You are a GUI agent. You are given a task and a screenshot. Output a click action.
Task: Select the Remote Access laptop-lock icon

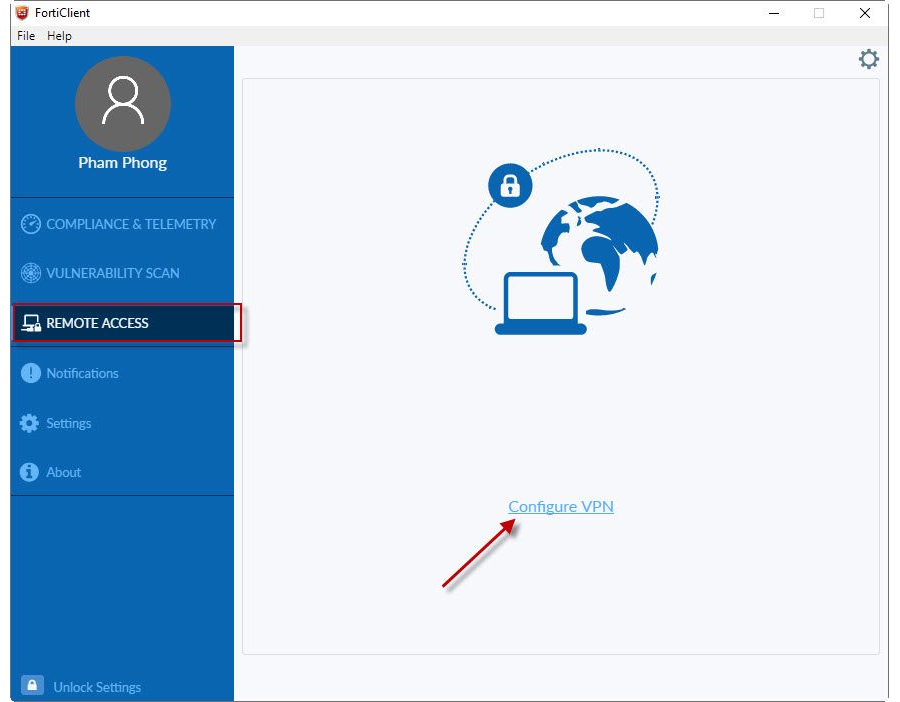click(31, 324)
